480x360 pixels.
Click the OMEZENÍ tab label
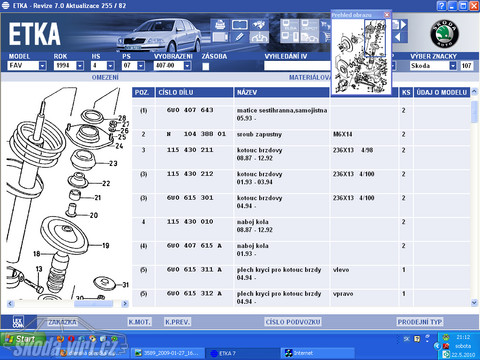[x=105, y=77]
